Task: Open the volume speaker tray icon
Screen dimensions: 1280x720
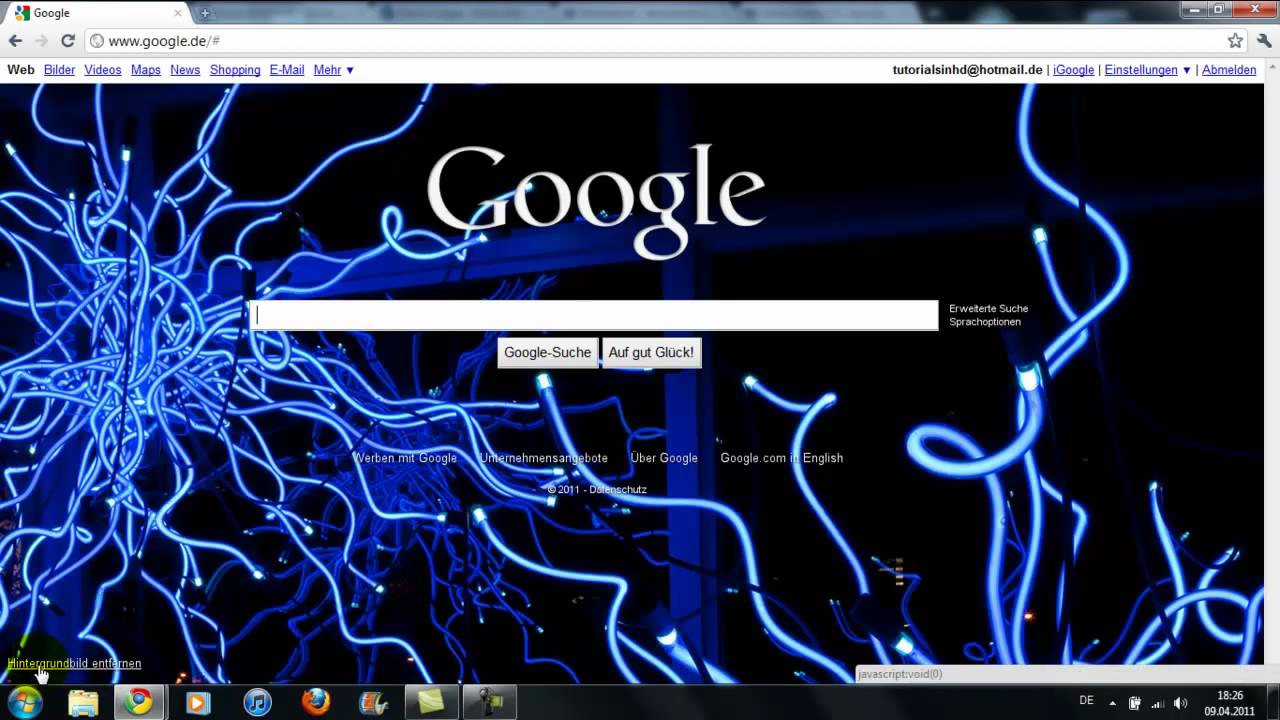Action: click(x=1181, y=702)
